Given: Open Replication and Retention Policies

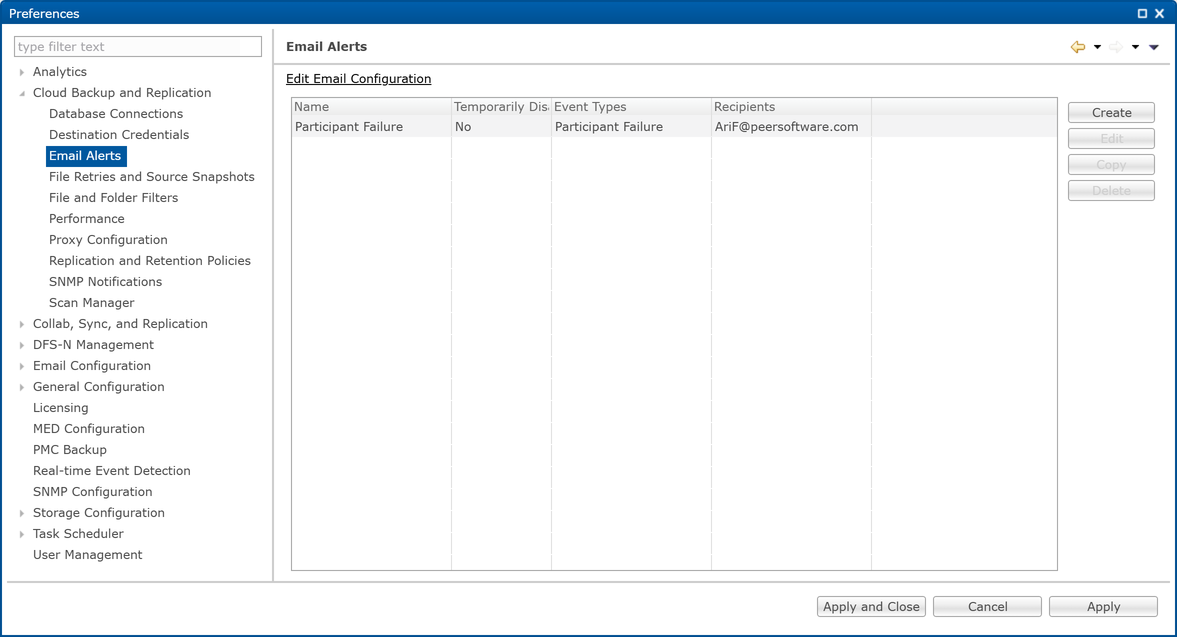Looking at the screenshot, I should coord(149,261).
